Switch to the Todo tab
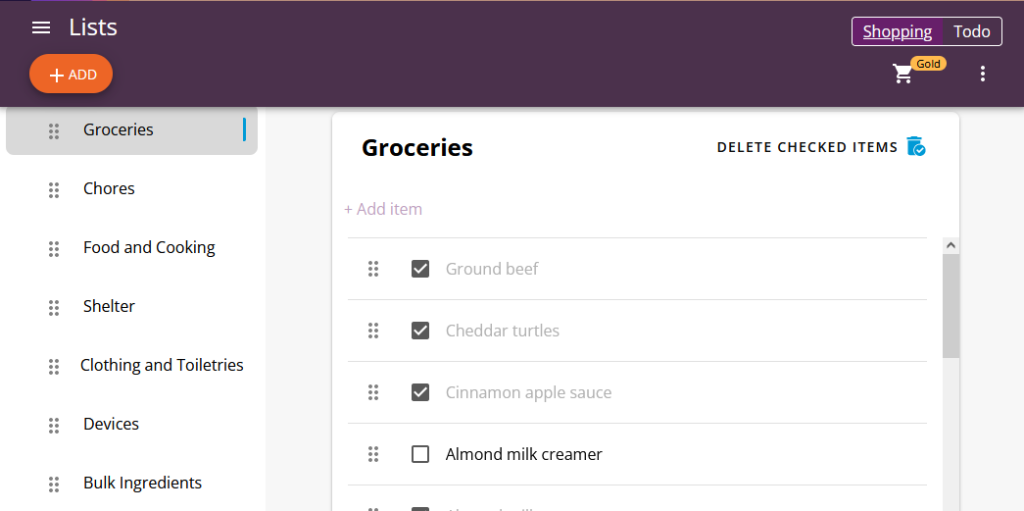 [x=971, y=32]
